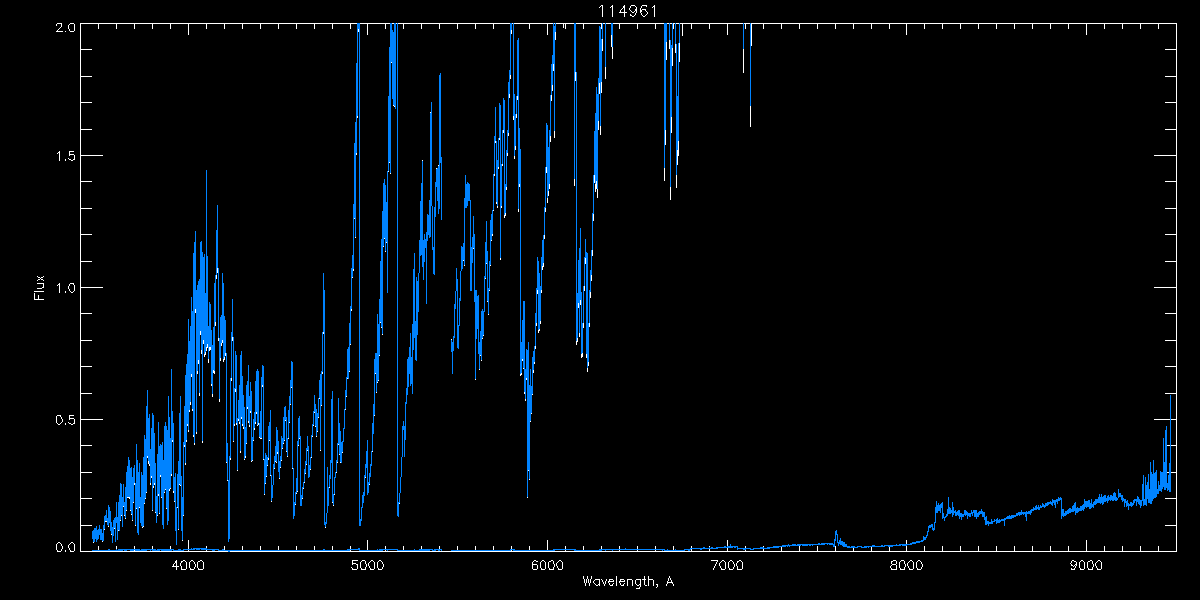This screenshot has width=1200, height=600.
Task: Click the 8000 wavelength tick label
Action: 906,566
